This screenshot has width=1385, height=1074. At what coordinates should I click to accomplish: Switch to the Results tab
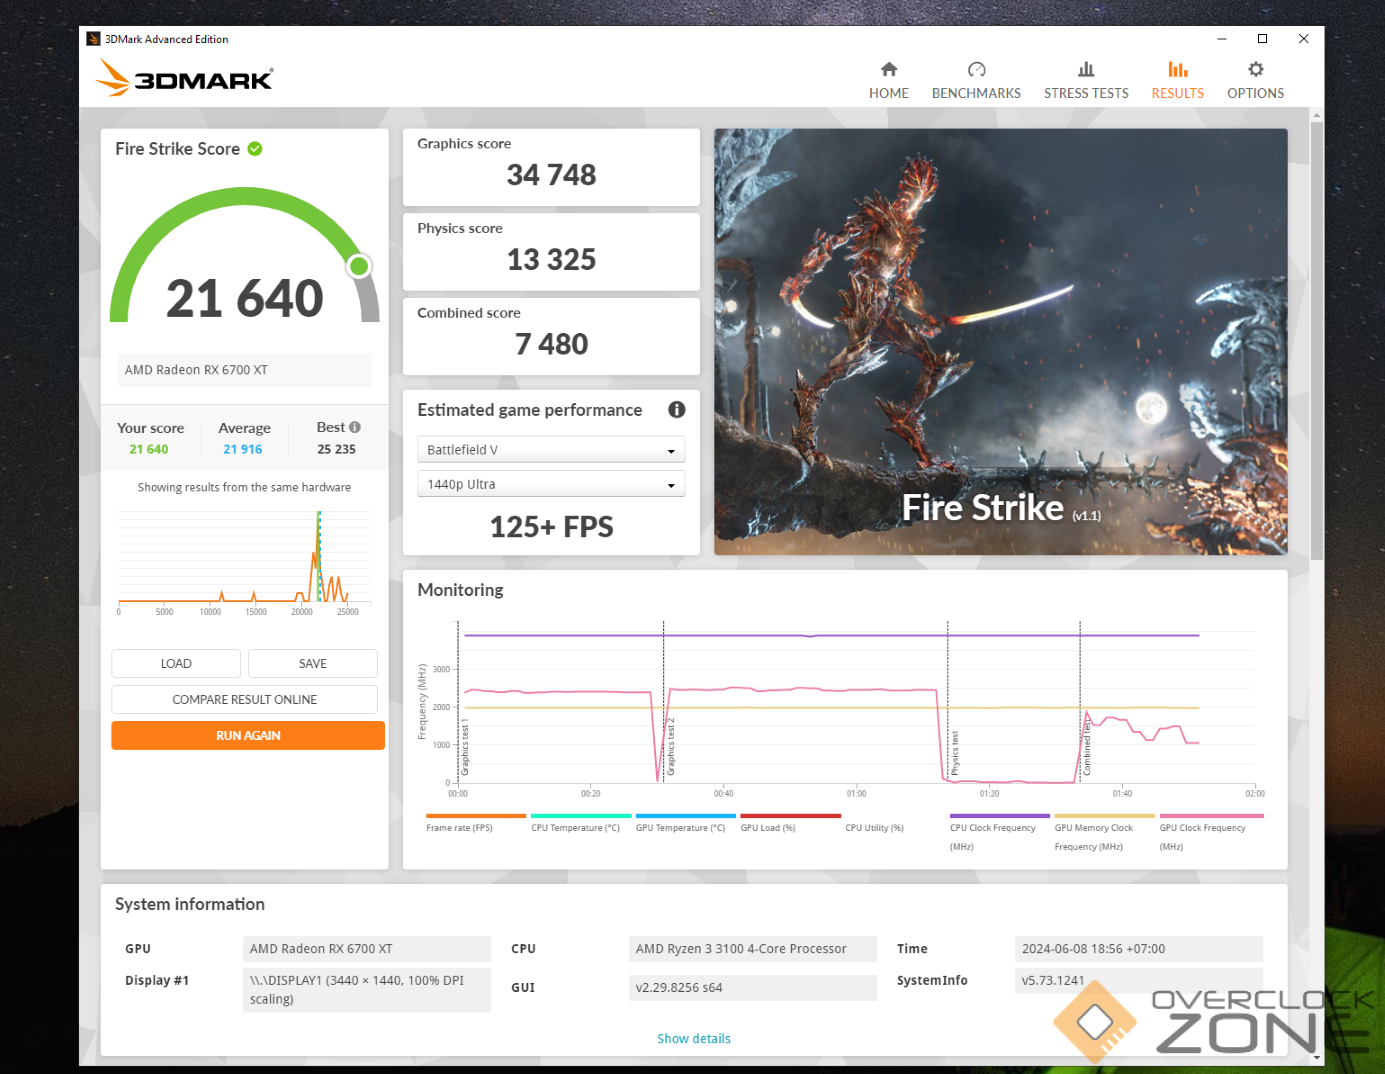tap(1177, 80)
